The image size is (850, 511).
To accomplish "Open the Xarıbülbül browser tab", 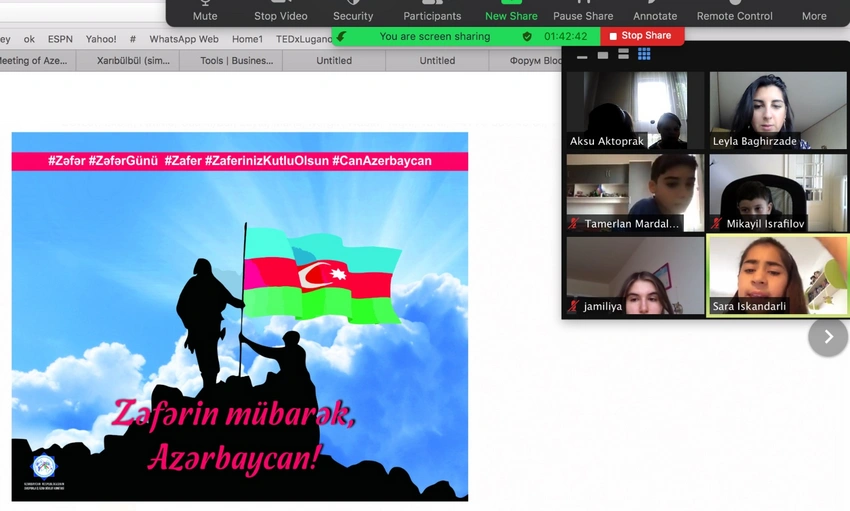I will [x=132, y=61].
